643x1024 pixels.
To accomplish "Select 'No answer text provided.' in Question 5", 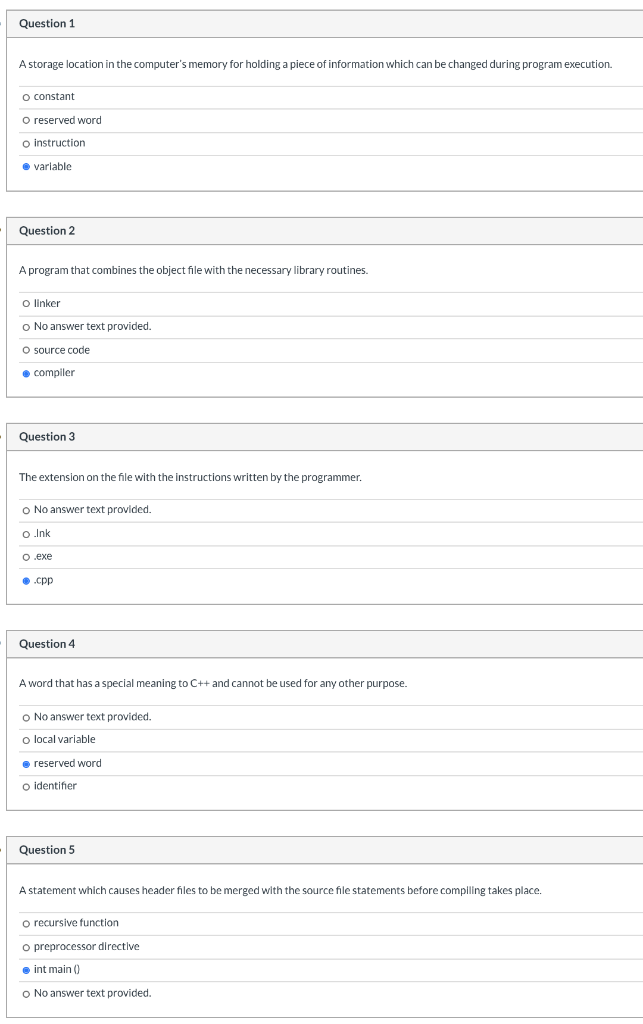I will click(x=26, y=994).
